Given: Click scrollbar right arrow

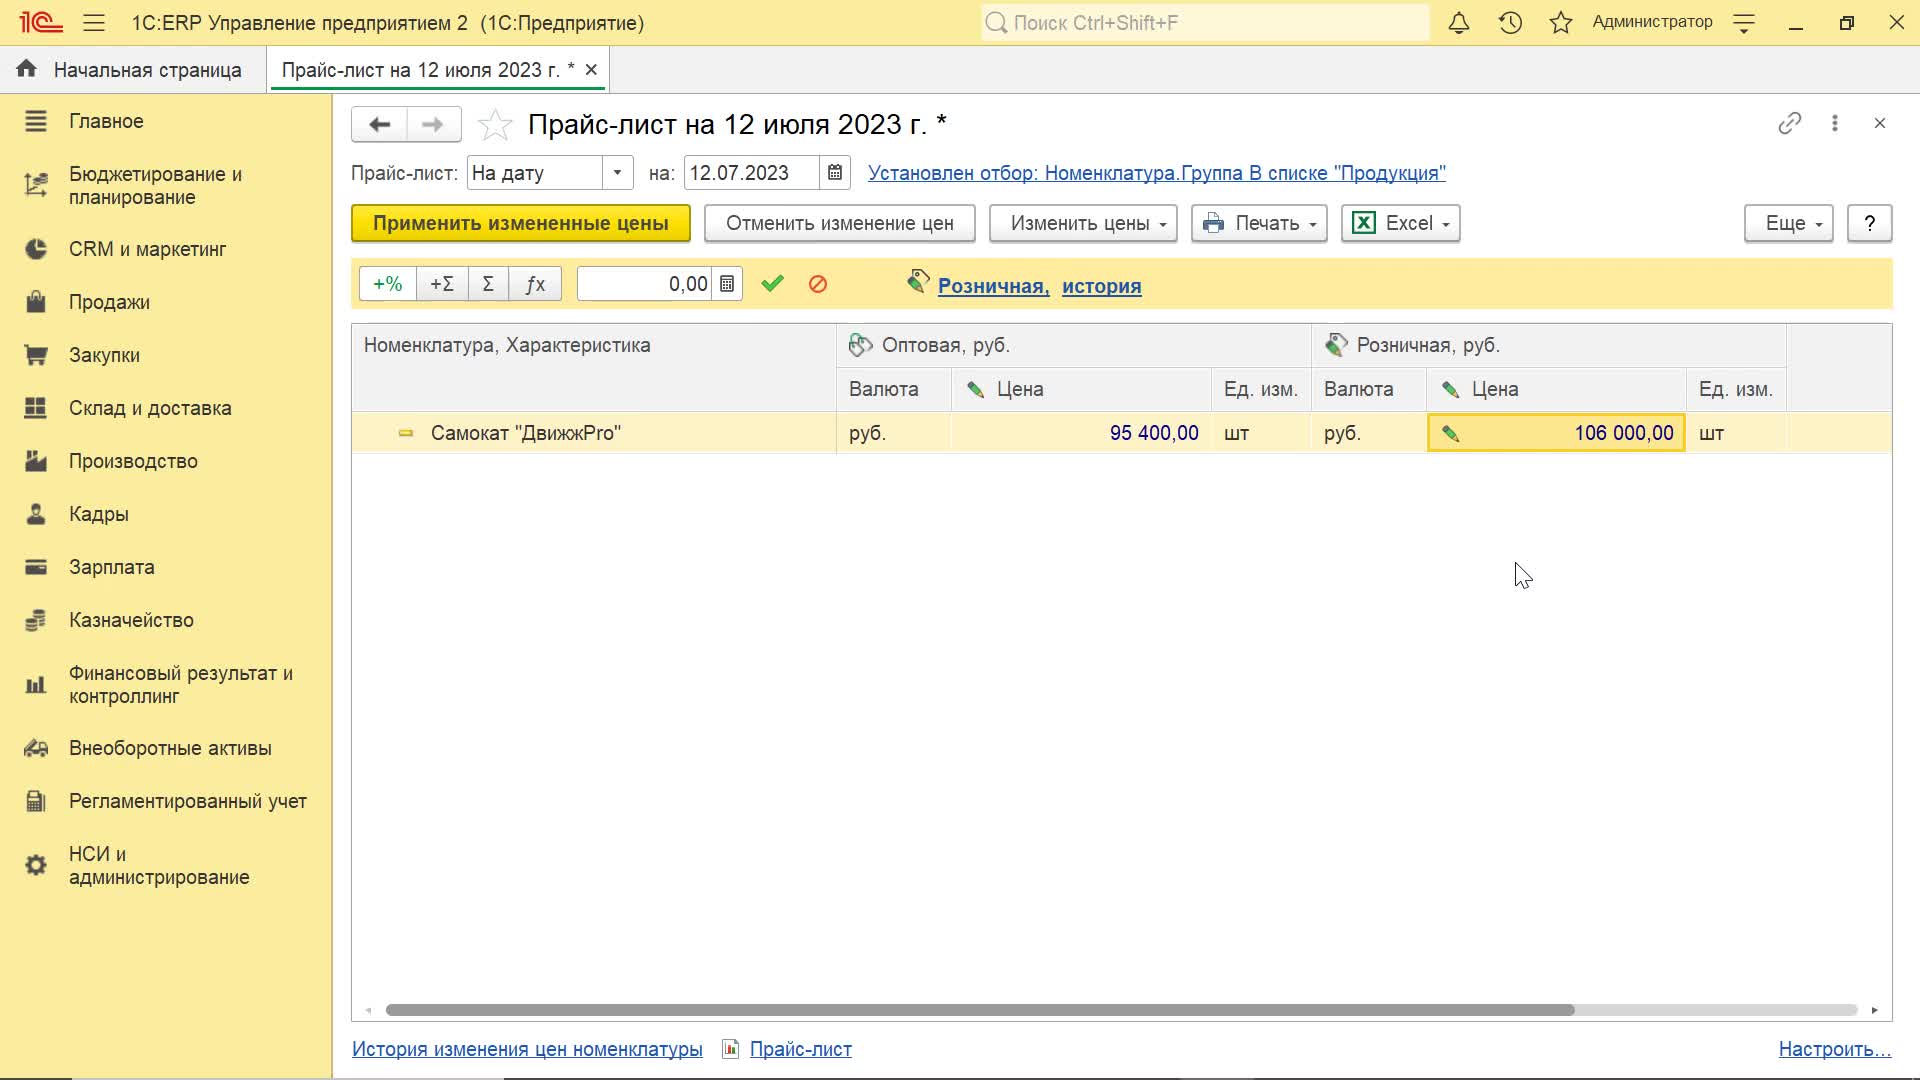Looking at the screenshot, I should pos(1875,1010).
